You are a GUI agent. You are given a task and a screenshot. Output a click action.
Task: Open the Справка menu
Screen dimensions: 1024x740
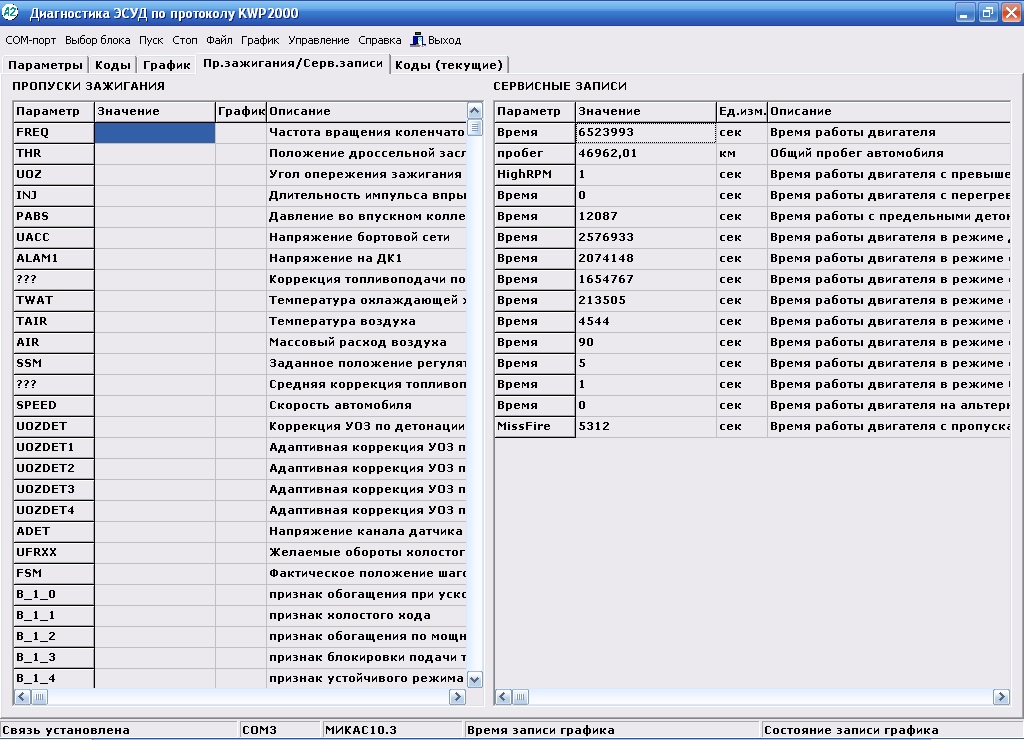point(379,40)
